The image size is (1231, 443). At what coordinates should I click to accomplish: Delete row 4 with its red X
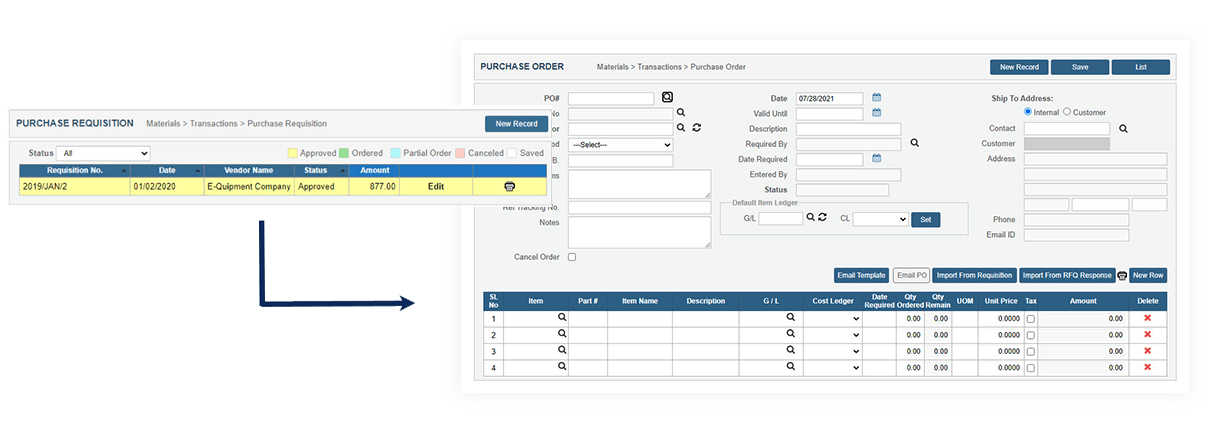pyautogui.click(x=1147, y=367)
